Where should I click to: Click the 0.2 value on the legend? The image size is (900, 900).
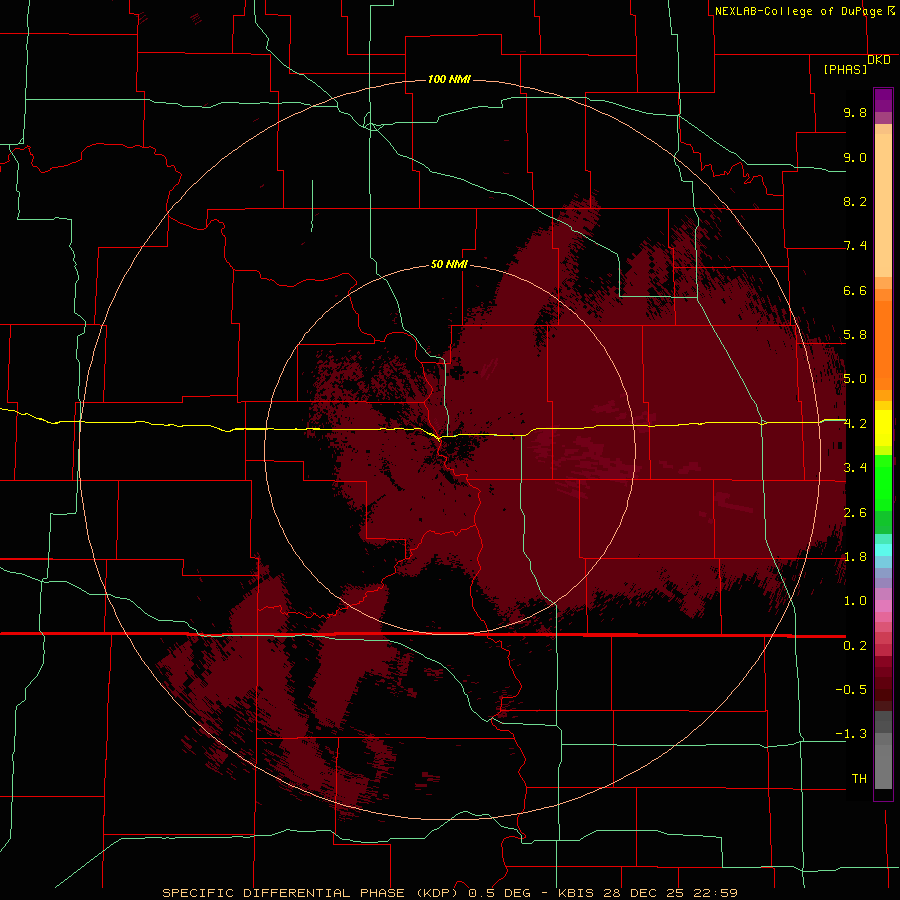click(x=855, y=646)
